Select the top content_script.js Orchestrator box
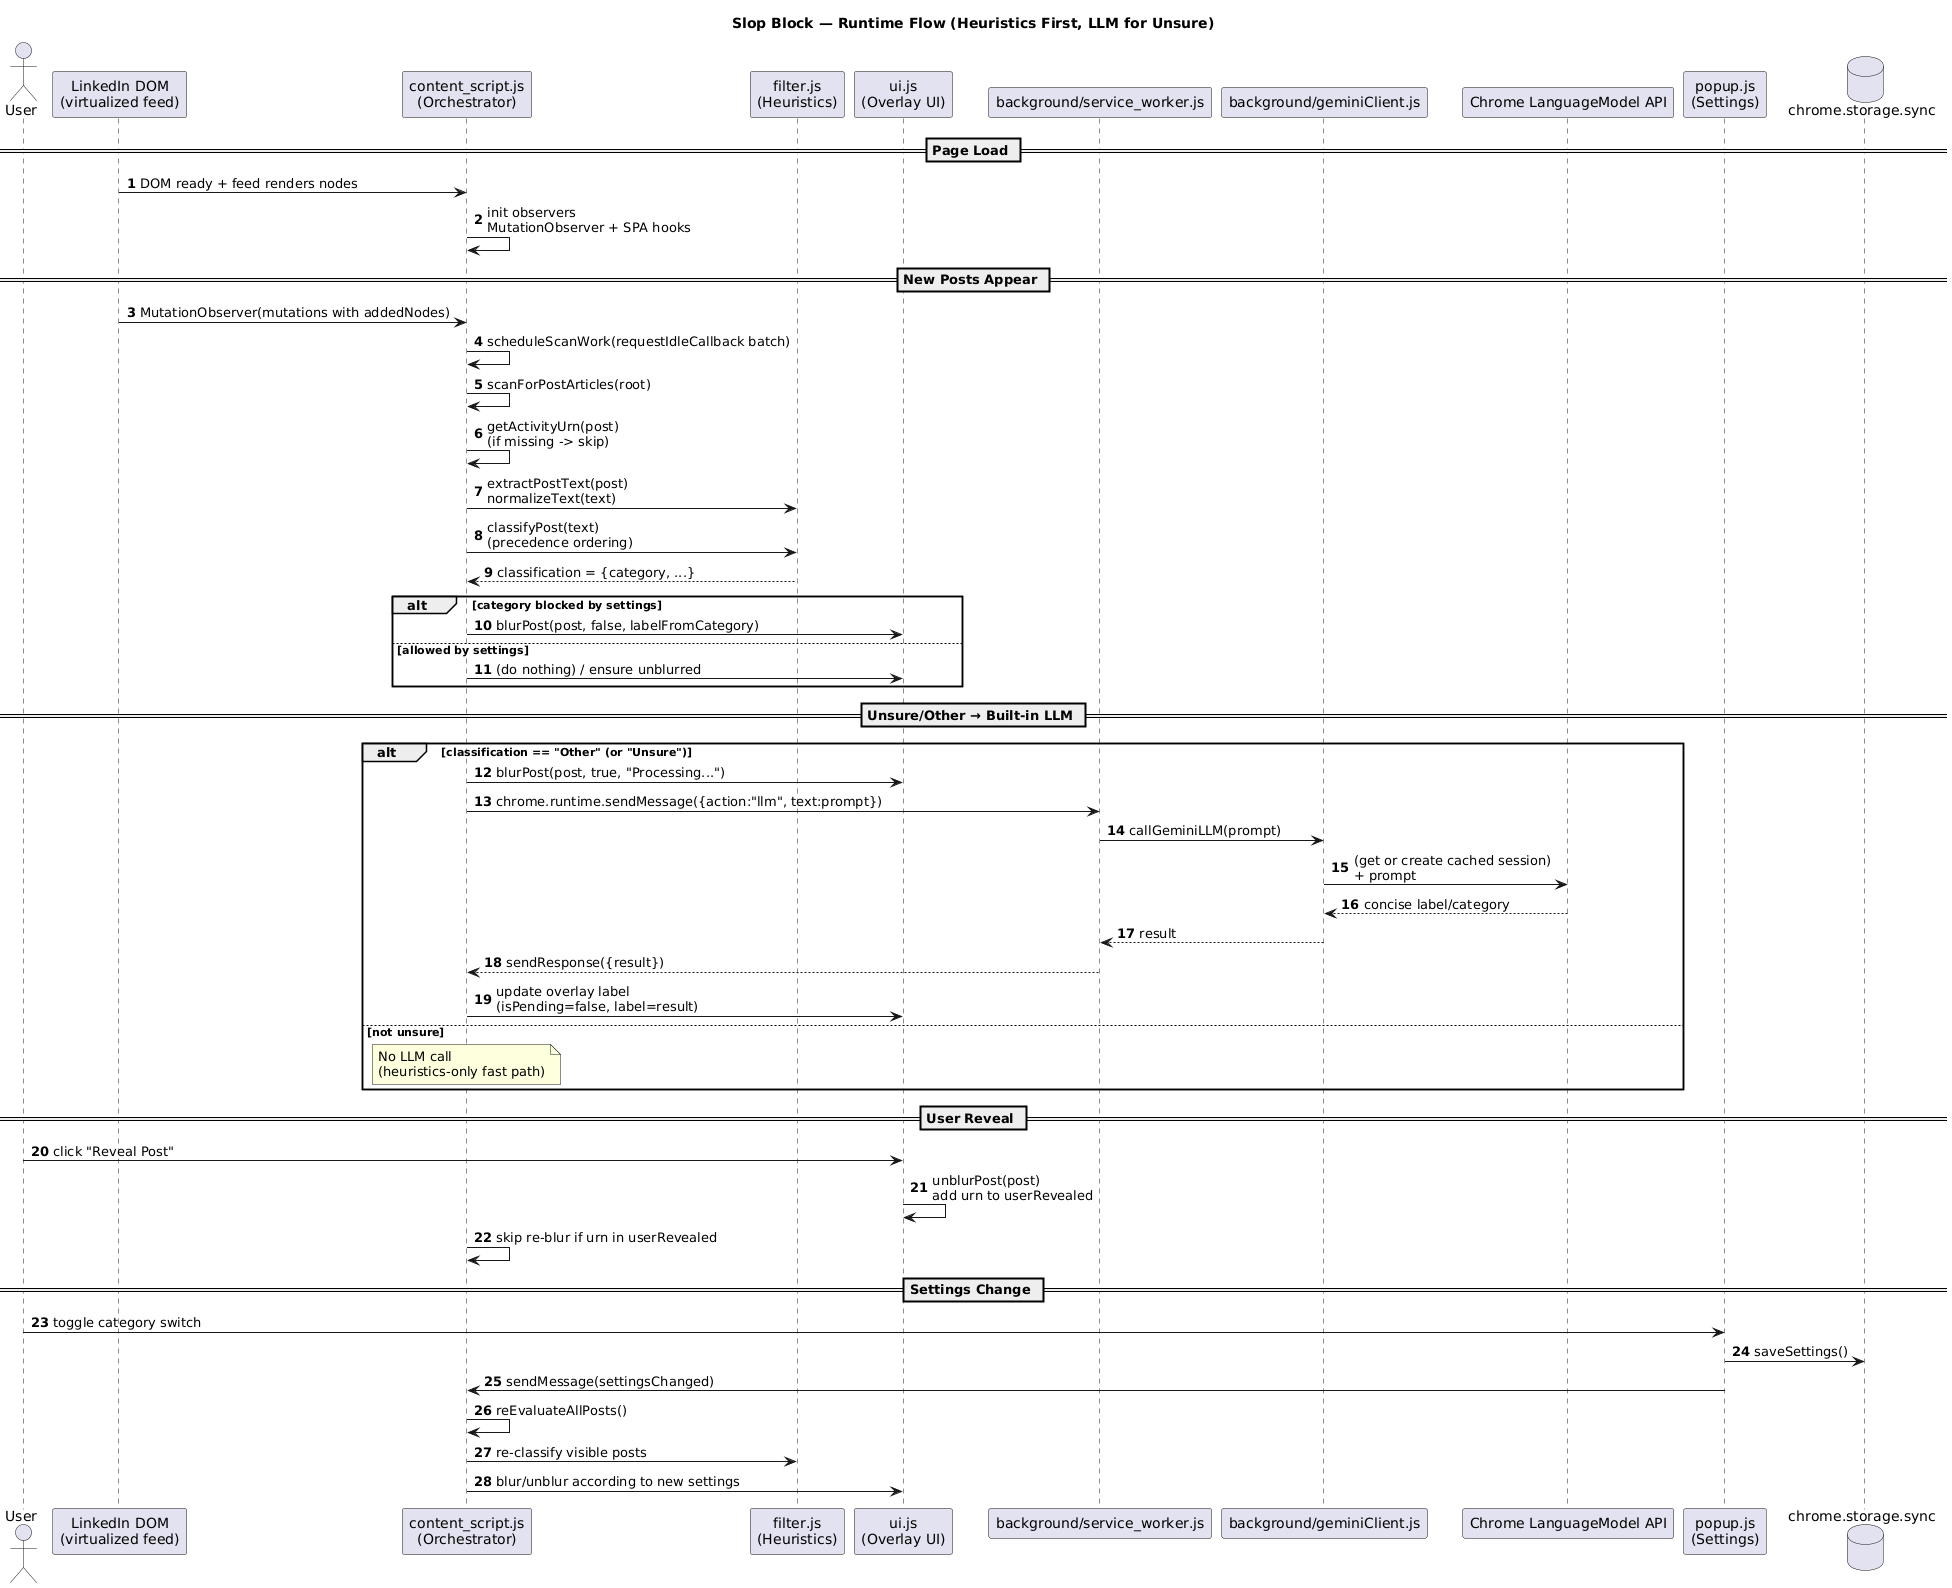The image size is (1952, 1588). [x=466, y=94]
